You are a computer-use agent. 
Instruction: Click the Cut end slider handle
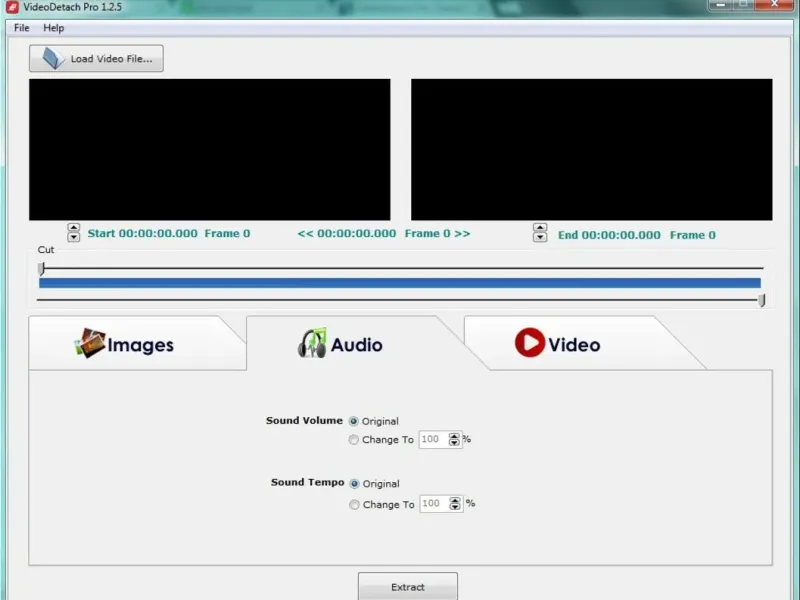click(762, 301)
